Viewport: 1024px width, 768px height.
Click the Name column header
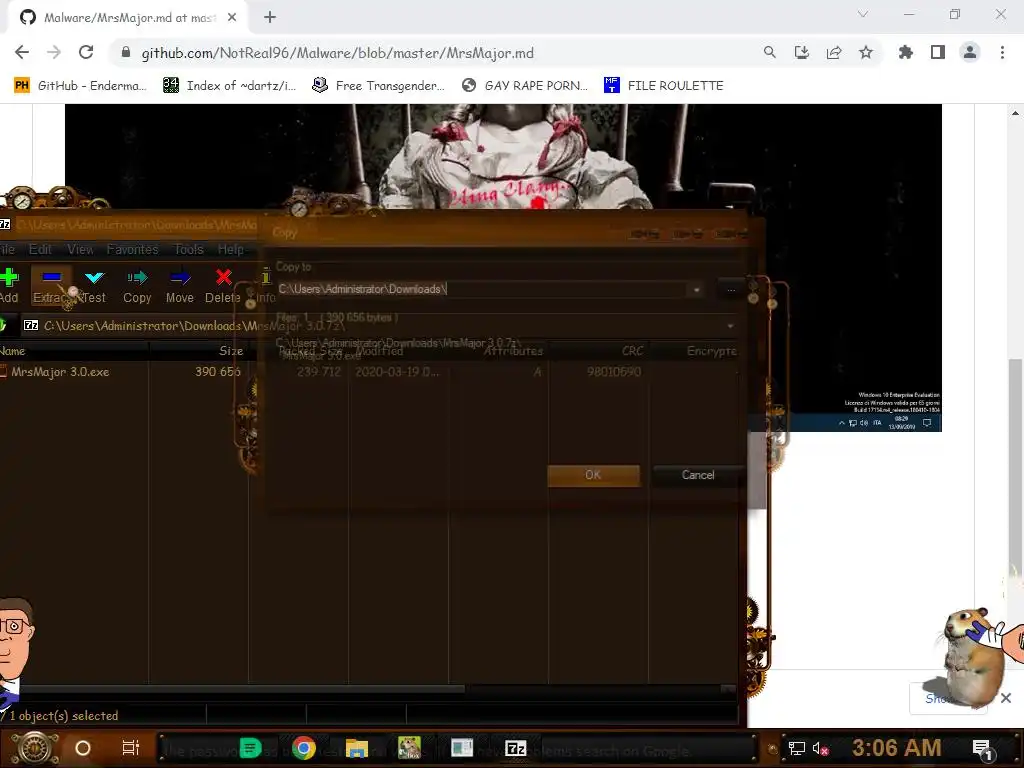point(73,351)
